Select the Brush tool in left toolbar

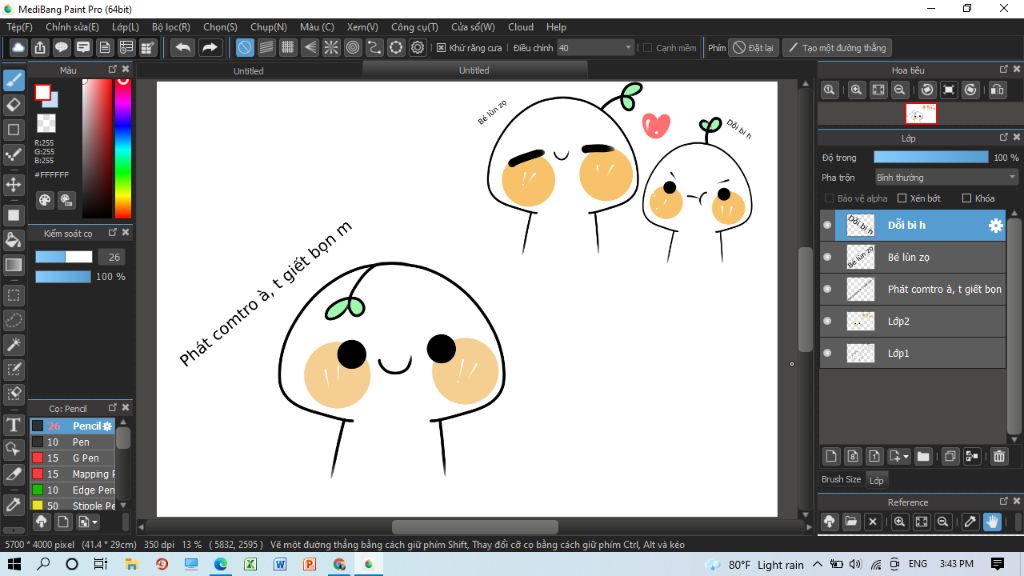(x=14, y=80)
